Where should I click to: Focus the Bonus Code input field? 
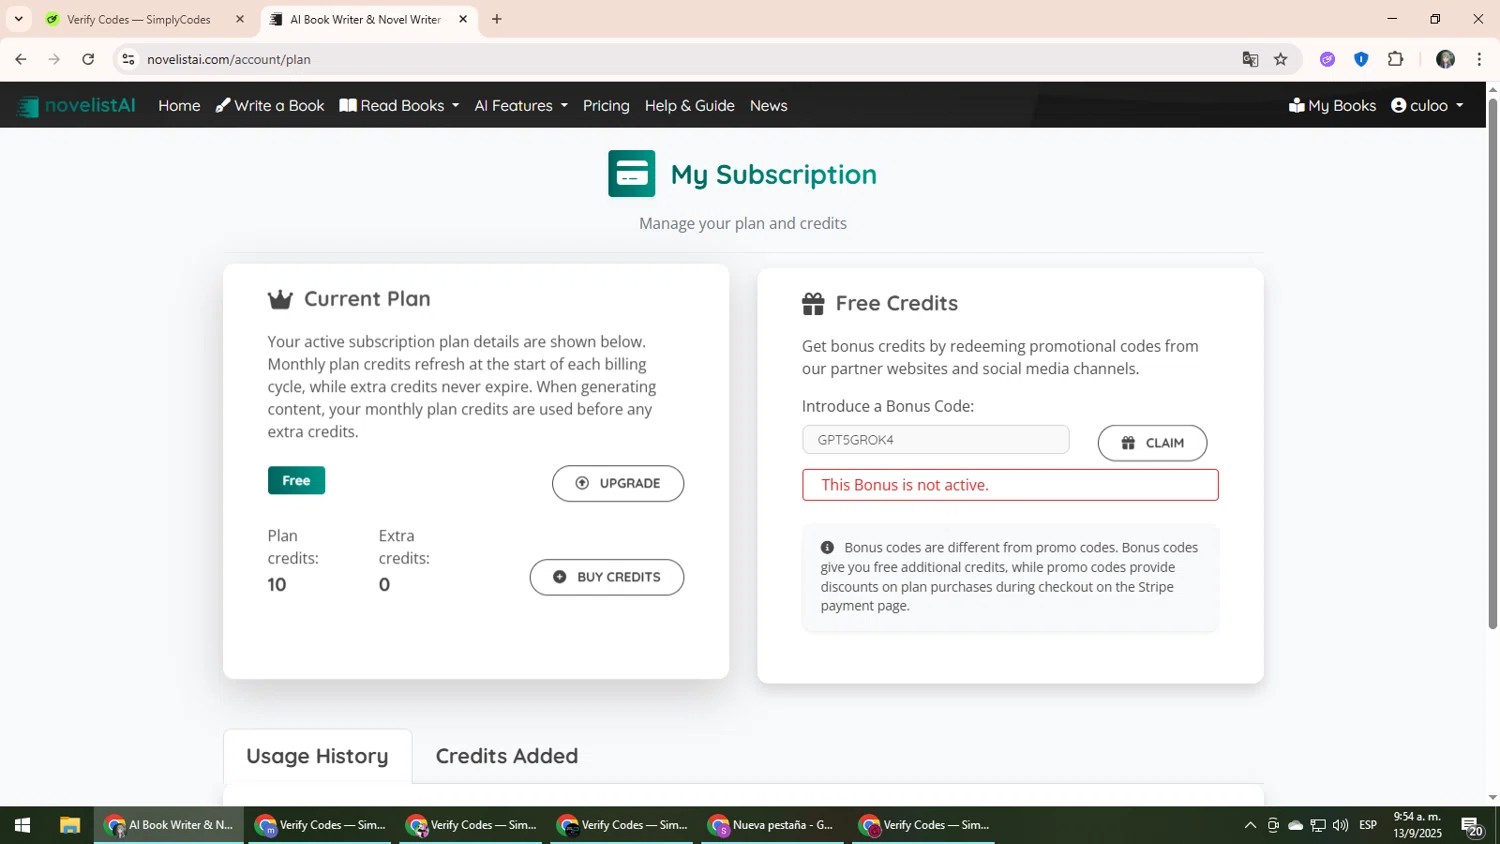pos(935,440)
